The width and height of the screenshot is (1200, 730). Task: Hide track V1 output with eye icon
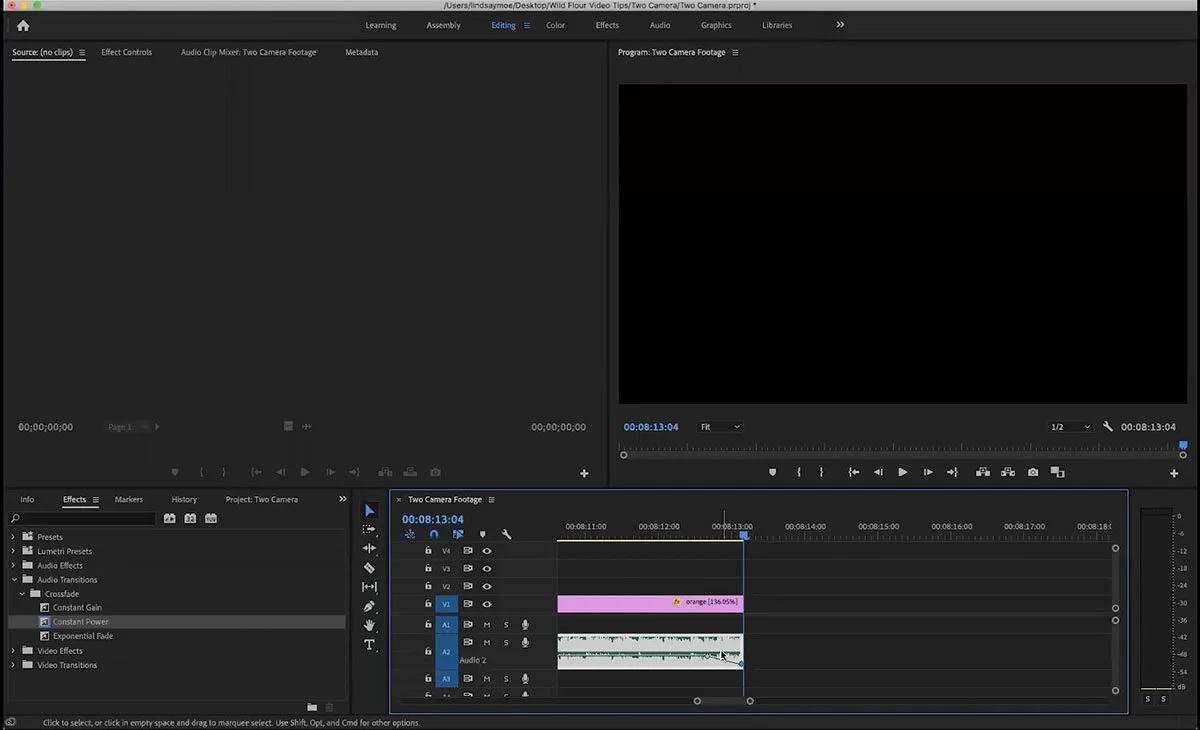tap(487, 604)
